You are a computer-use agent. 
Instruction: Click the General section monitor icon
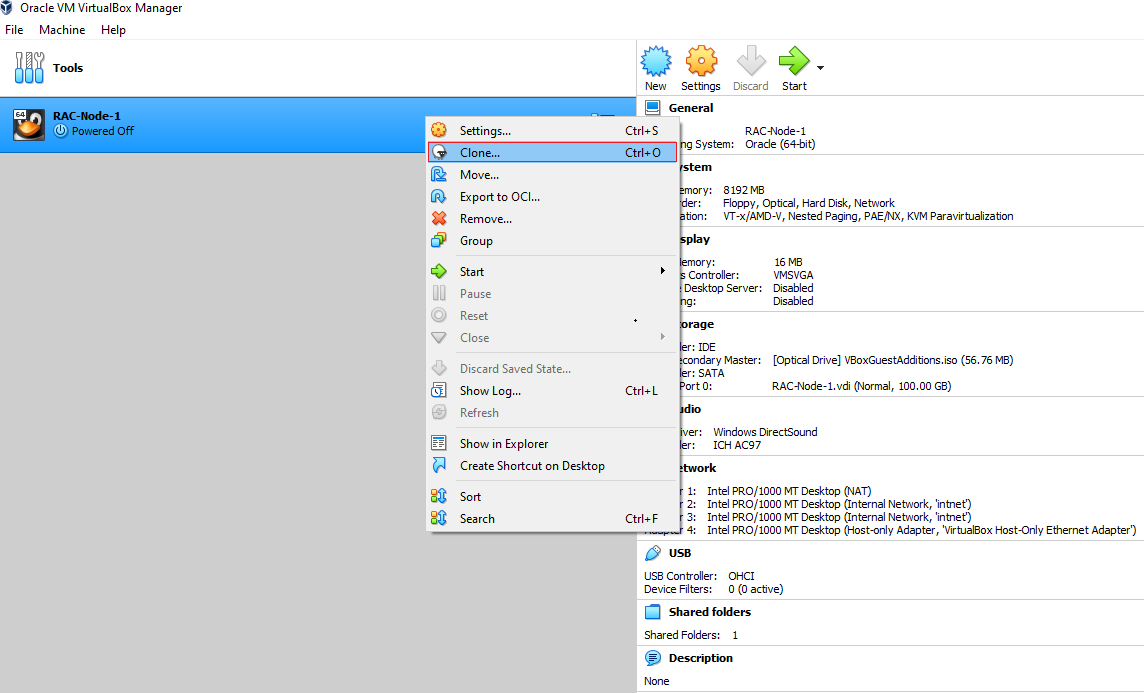coord(653,108)
